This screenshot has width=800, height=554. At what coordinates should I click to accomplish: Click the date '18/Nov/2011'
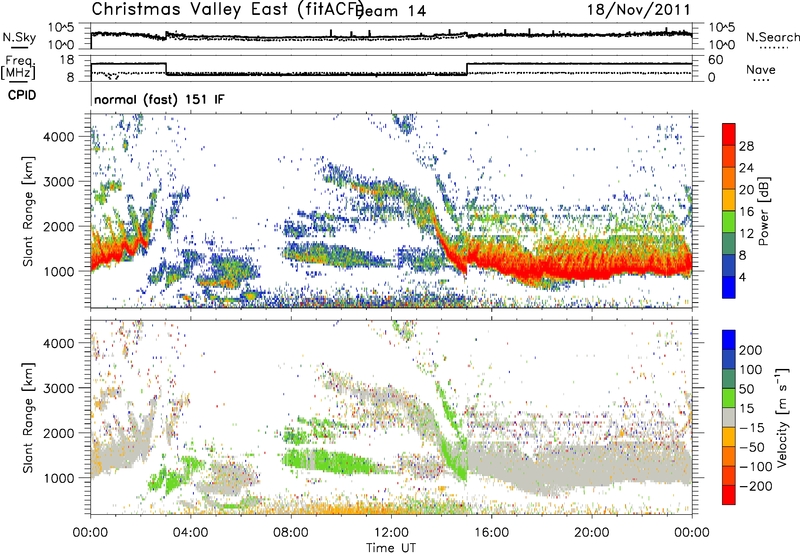click(x=638, y=9)
